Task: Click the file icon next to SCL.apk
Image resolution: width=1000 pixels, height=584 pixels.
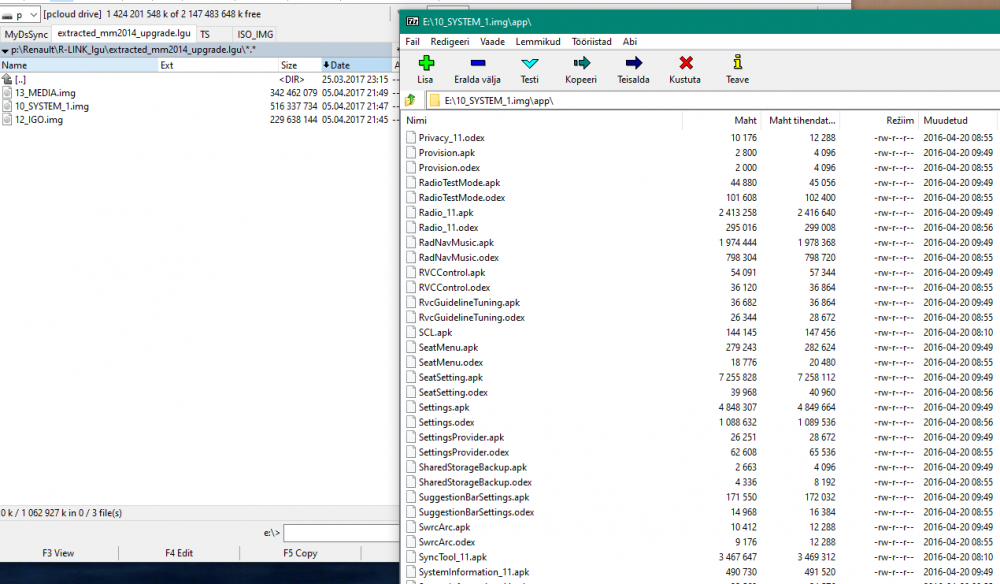Action: [411, 332]
